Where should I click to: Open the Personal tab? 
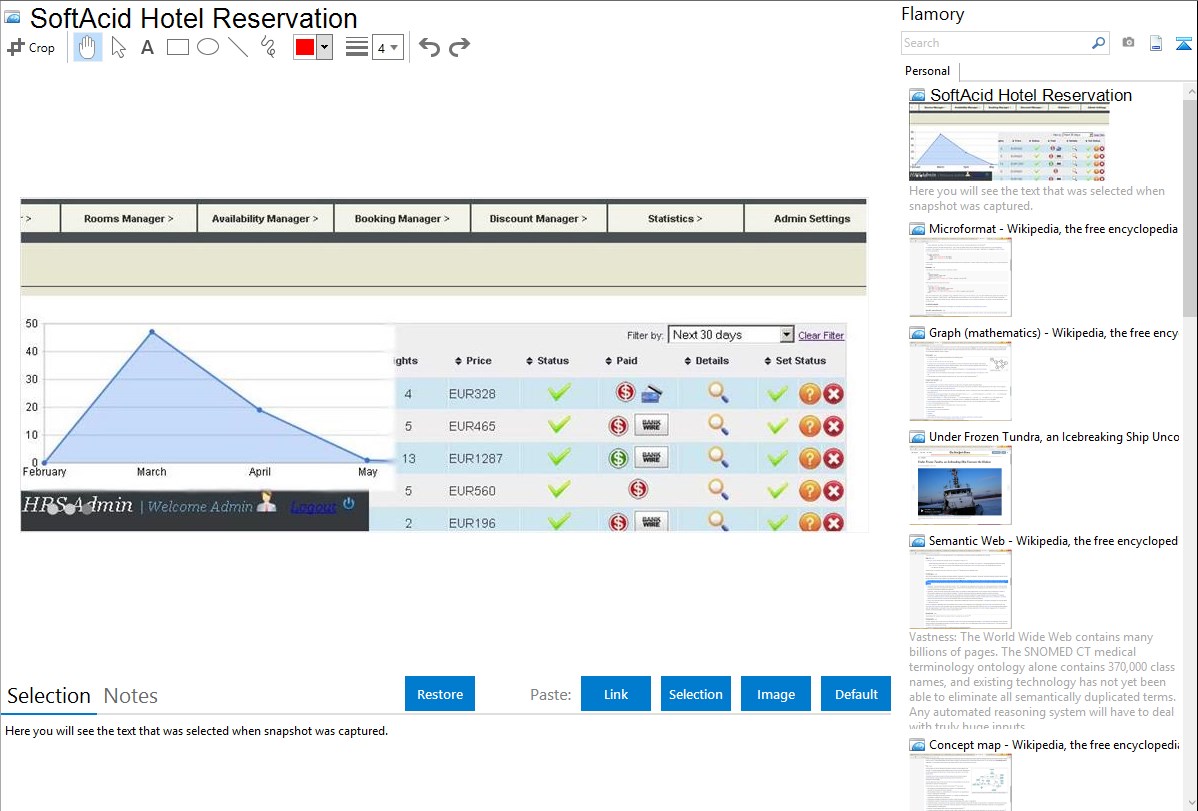[x=928, y=71]
